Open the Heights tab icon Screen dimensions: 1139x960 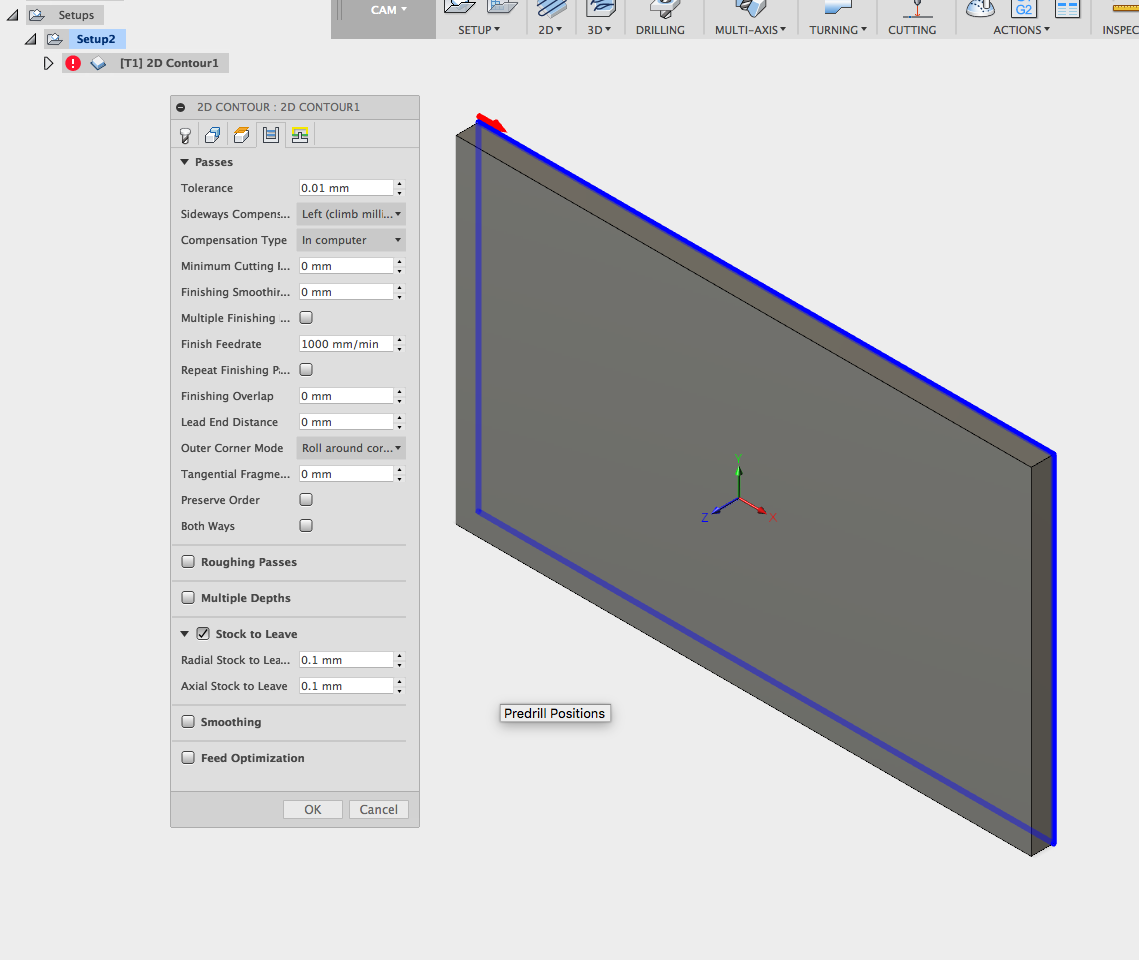point(241,136)
